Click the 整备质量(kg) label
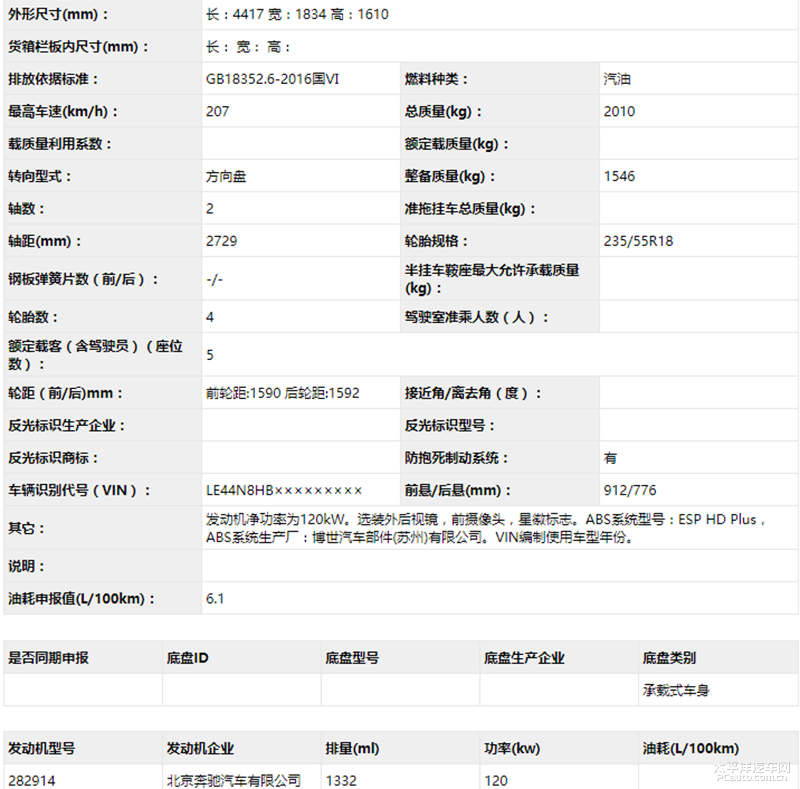The width and height of the screenshot is (800, 789). coord(450,177)
